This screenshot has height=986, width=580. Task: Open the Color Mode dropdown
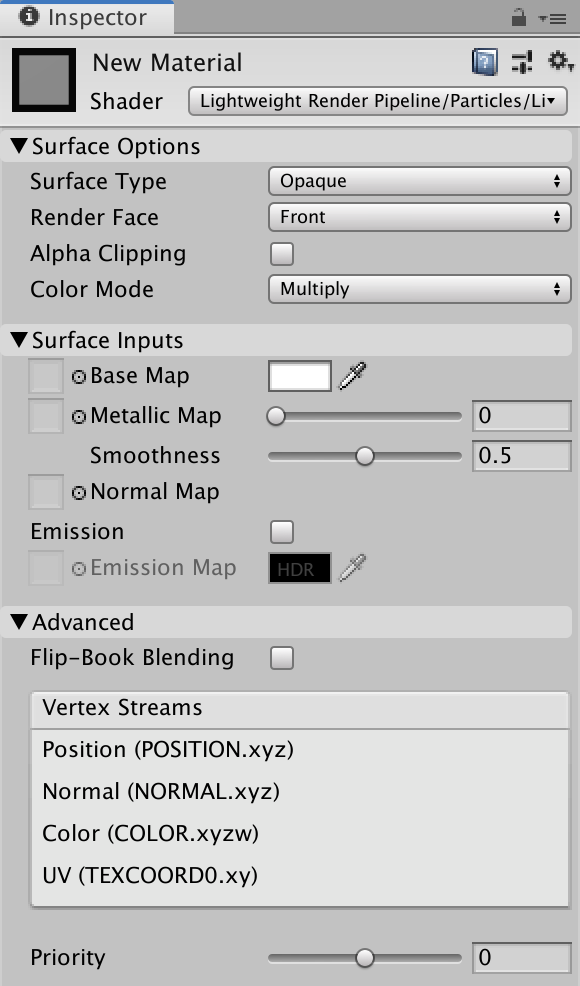419,289
